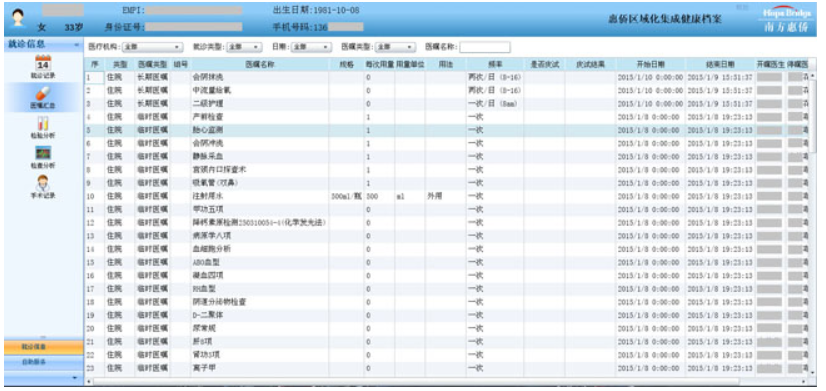Select row 7 静脉采血
The width and height of the screenshot is (826, 391).
(x=447, y=157)
